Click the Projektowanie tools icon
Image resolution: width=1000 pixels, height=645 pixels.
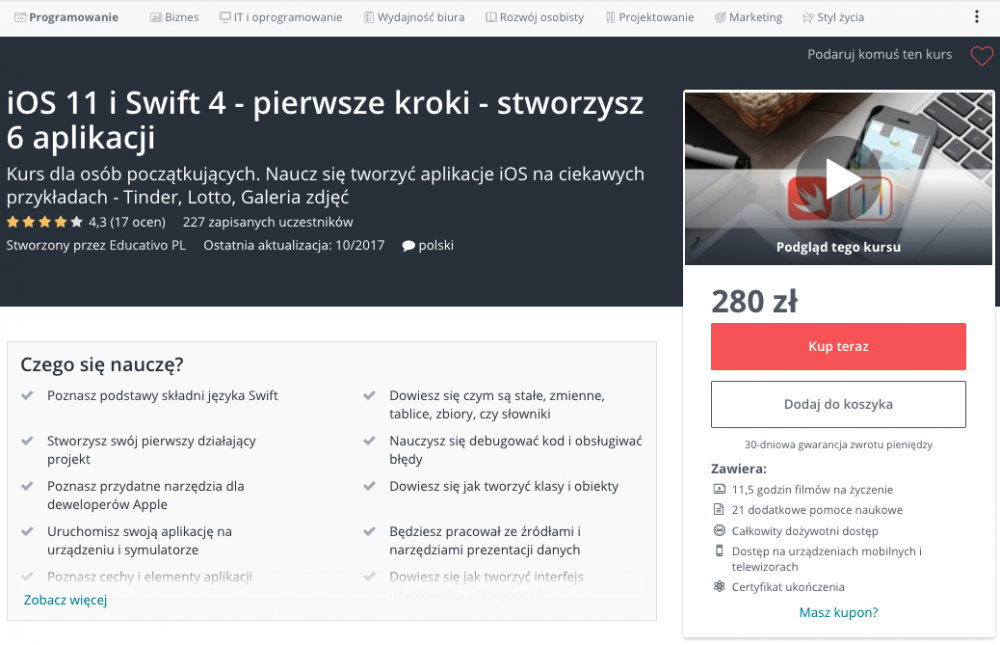(610, 17)
